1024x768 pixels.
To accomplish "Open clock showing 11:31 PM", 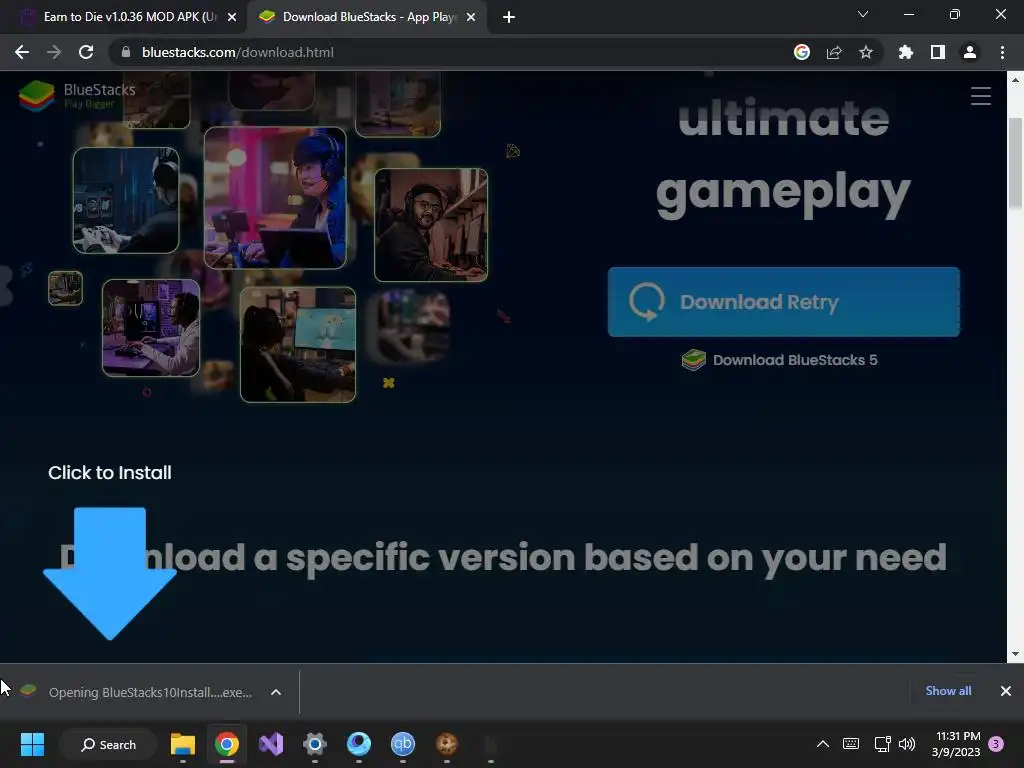I will click(956, 744).
